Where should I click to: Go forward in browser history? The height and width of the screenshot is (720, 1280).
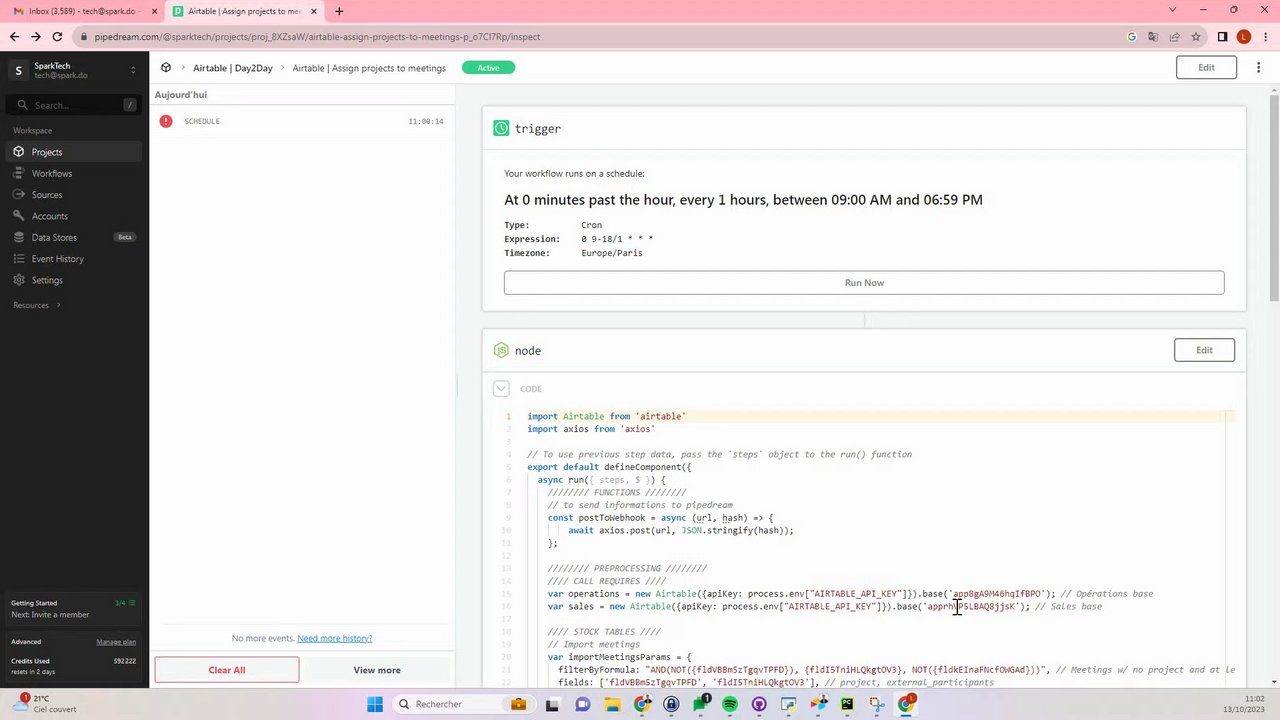point(36,37)
